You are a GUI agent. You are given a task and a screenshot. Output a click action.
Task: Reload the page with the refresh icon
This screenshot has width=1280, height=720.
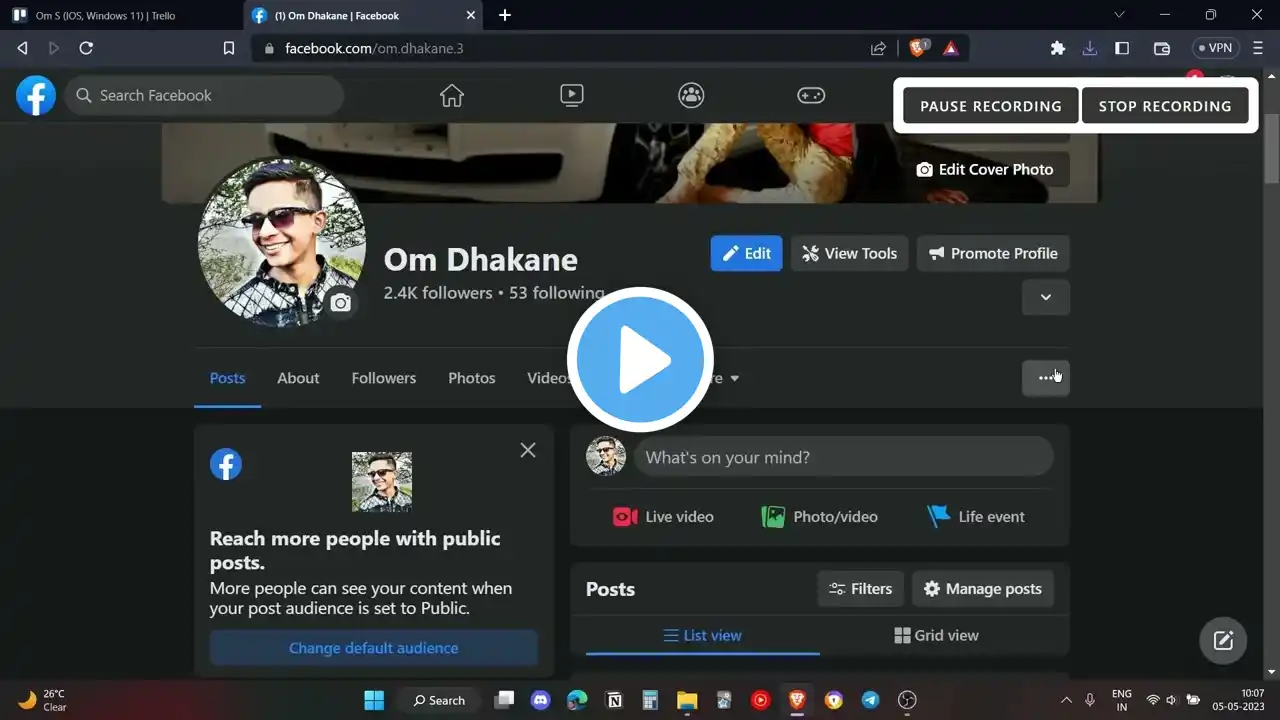coord(86,48)
